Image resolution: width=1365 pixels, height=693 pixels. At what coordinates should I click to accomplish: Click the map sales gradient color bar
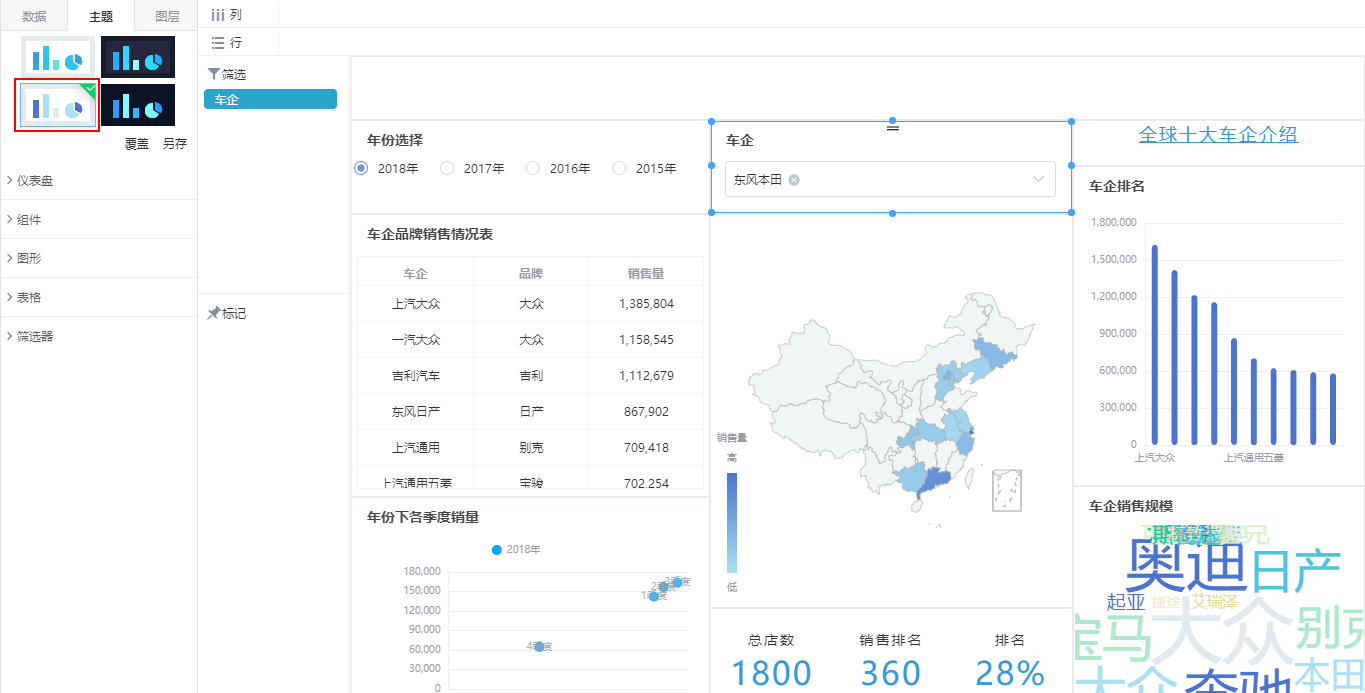tap(732, 521)
